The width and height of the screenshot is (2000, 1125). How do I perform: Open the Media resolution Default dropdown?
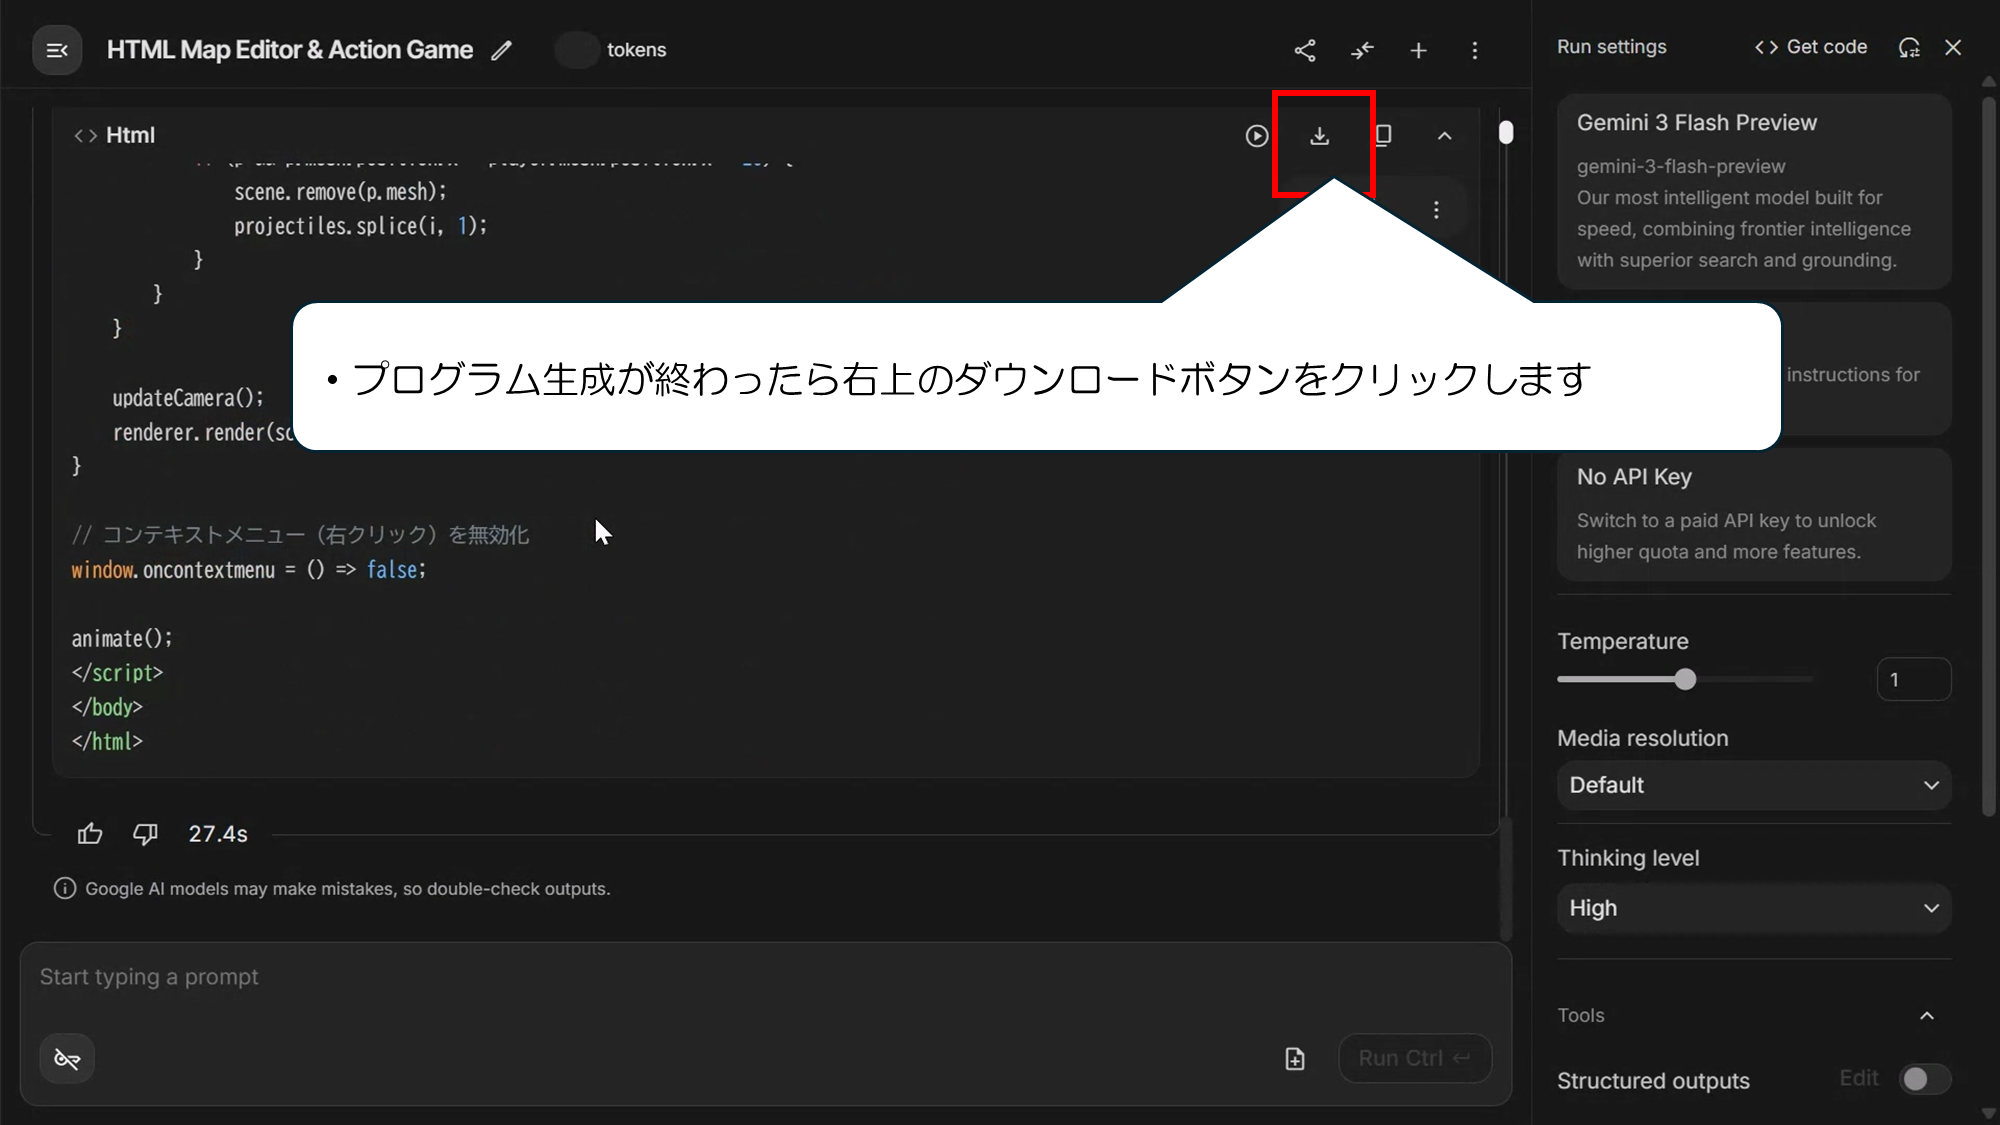coord(1753,785)
